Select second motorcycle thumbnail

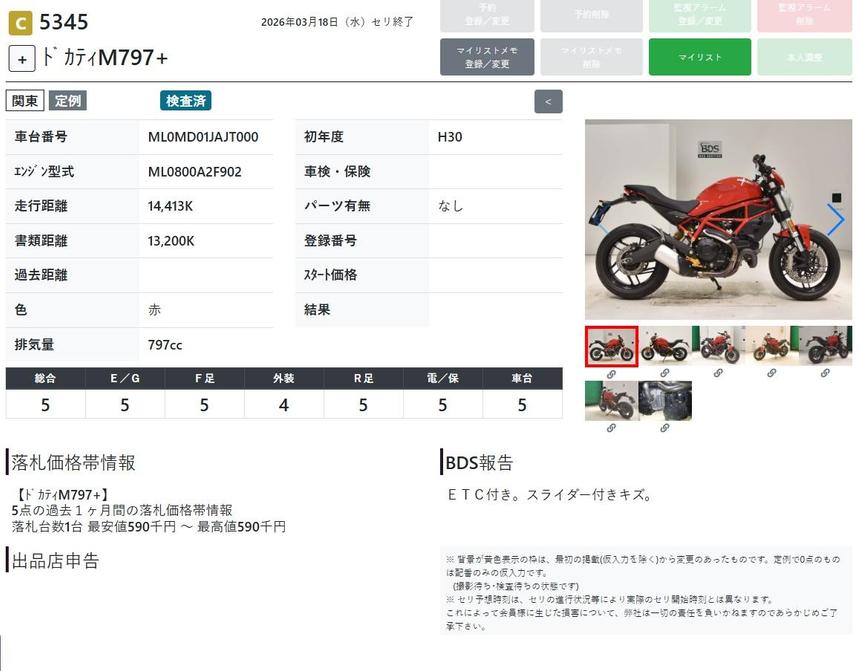click(664, 345)
